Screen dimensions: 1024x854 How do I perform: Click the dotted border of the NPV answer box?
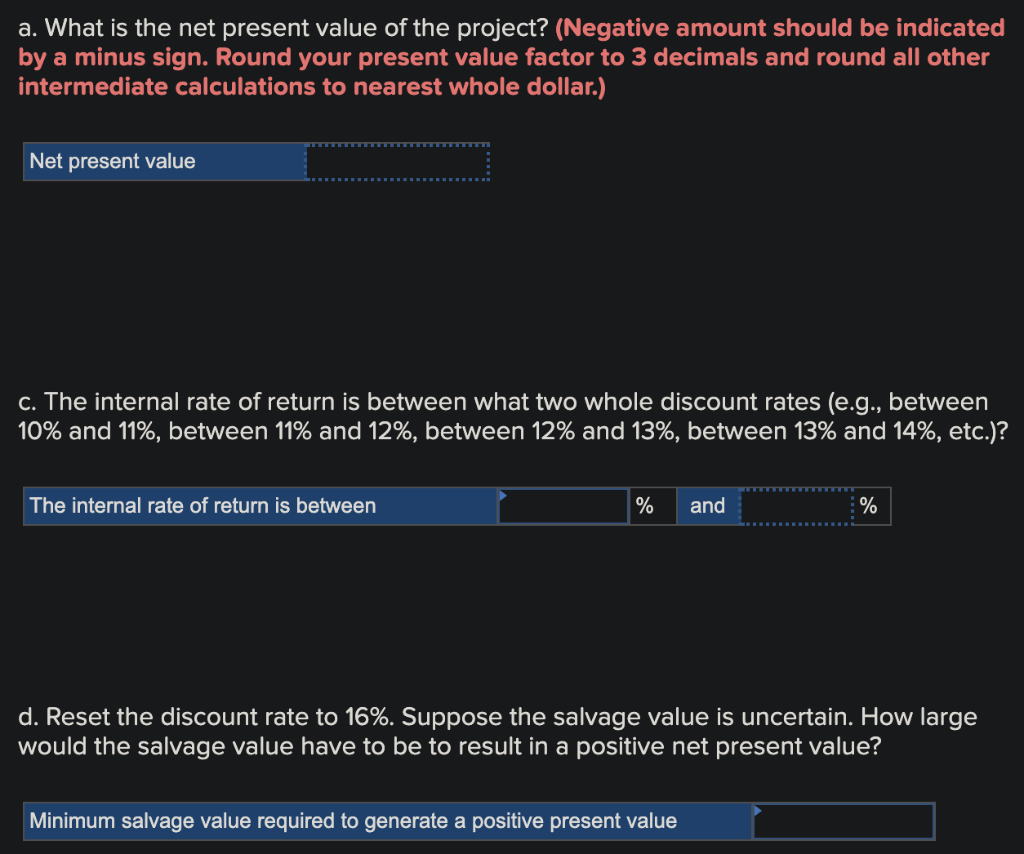click(x=397, y=142)
